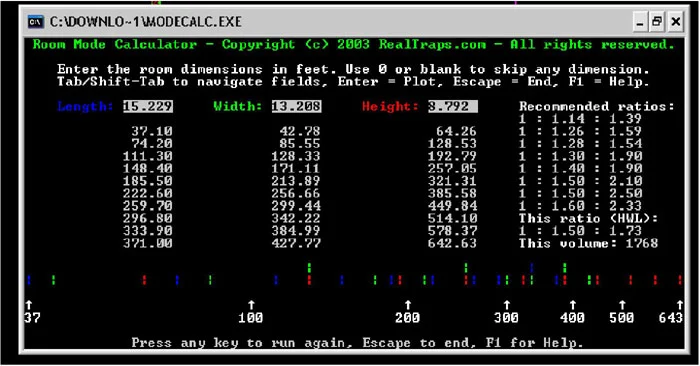Click the arrow marker above 643
The width and height of the screenshot is (700, 366).
coord(679,305)
